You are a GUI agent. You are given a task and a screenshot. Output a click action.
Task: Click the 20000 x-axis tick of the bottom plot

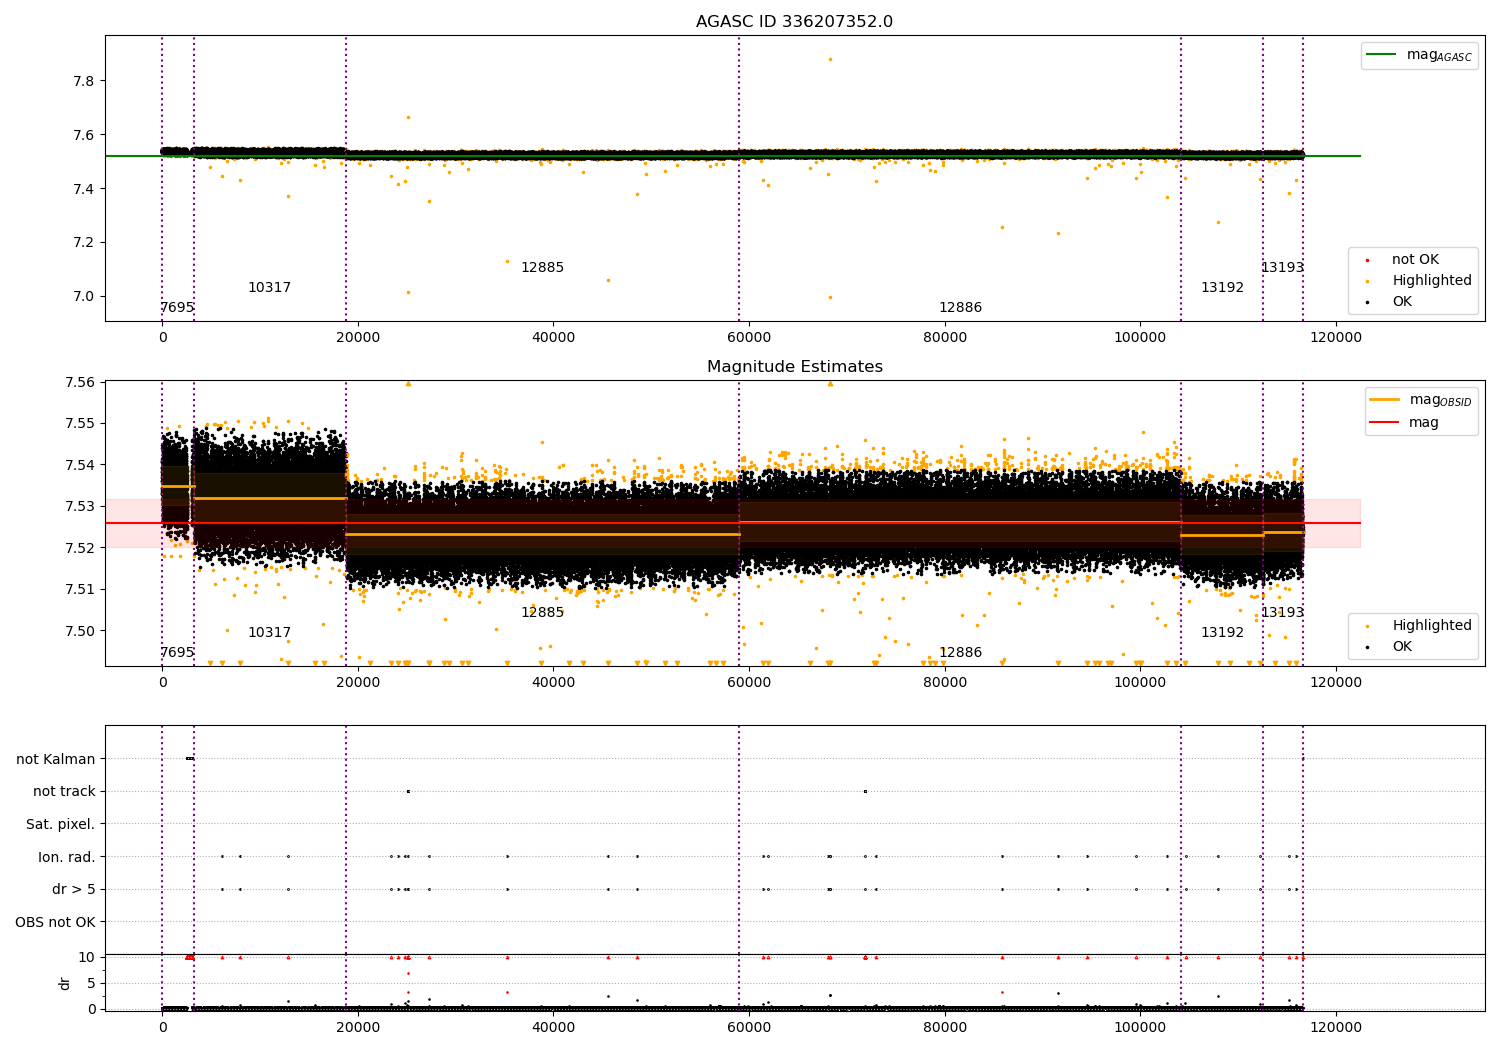pos(358,1028)
